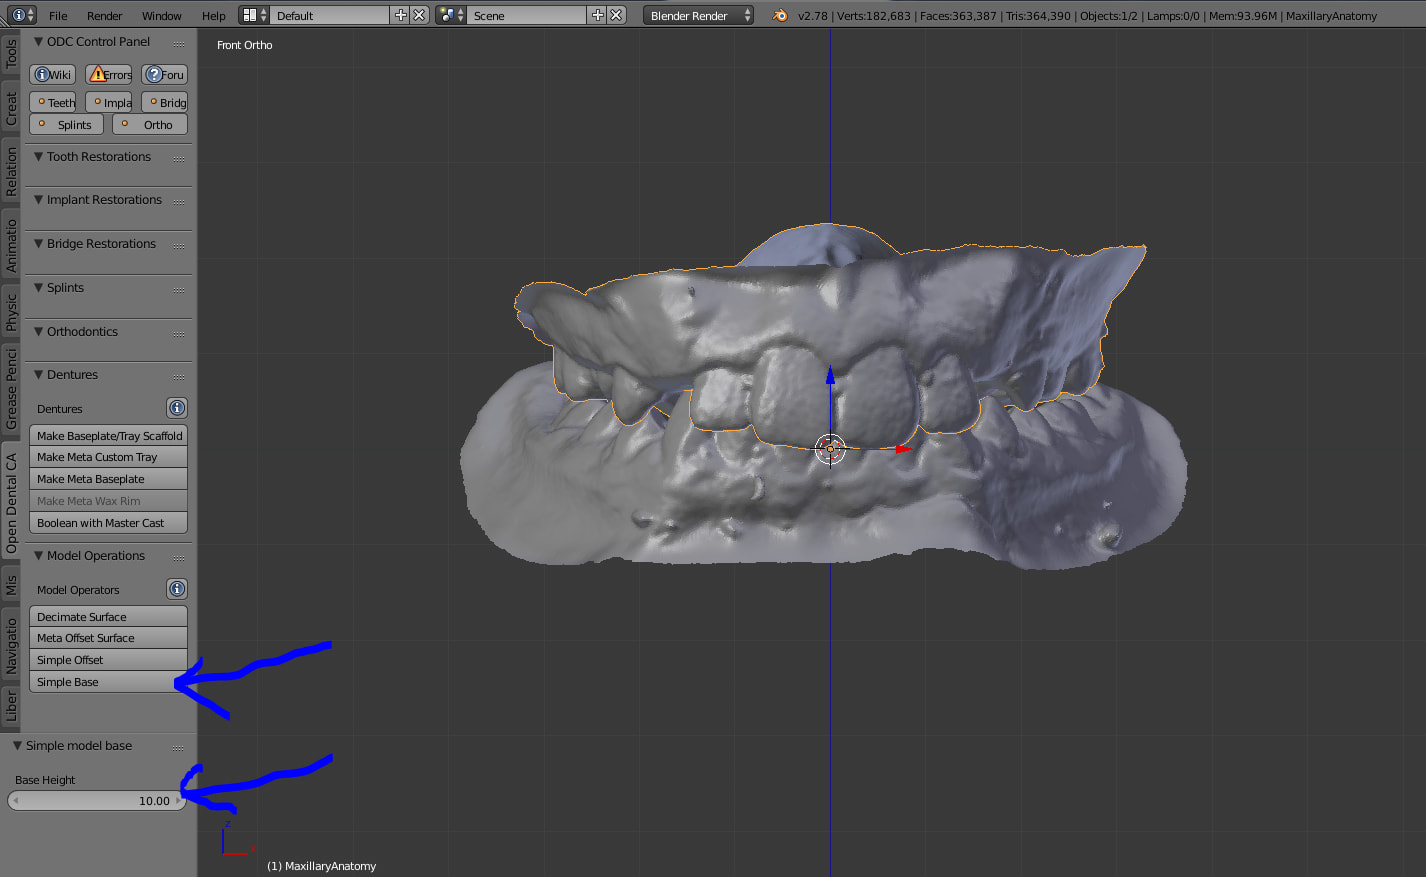Open the Render menu
This screenshot has height=877, width=1426.
pos(104,16)
